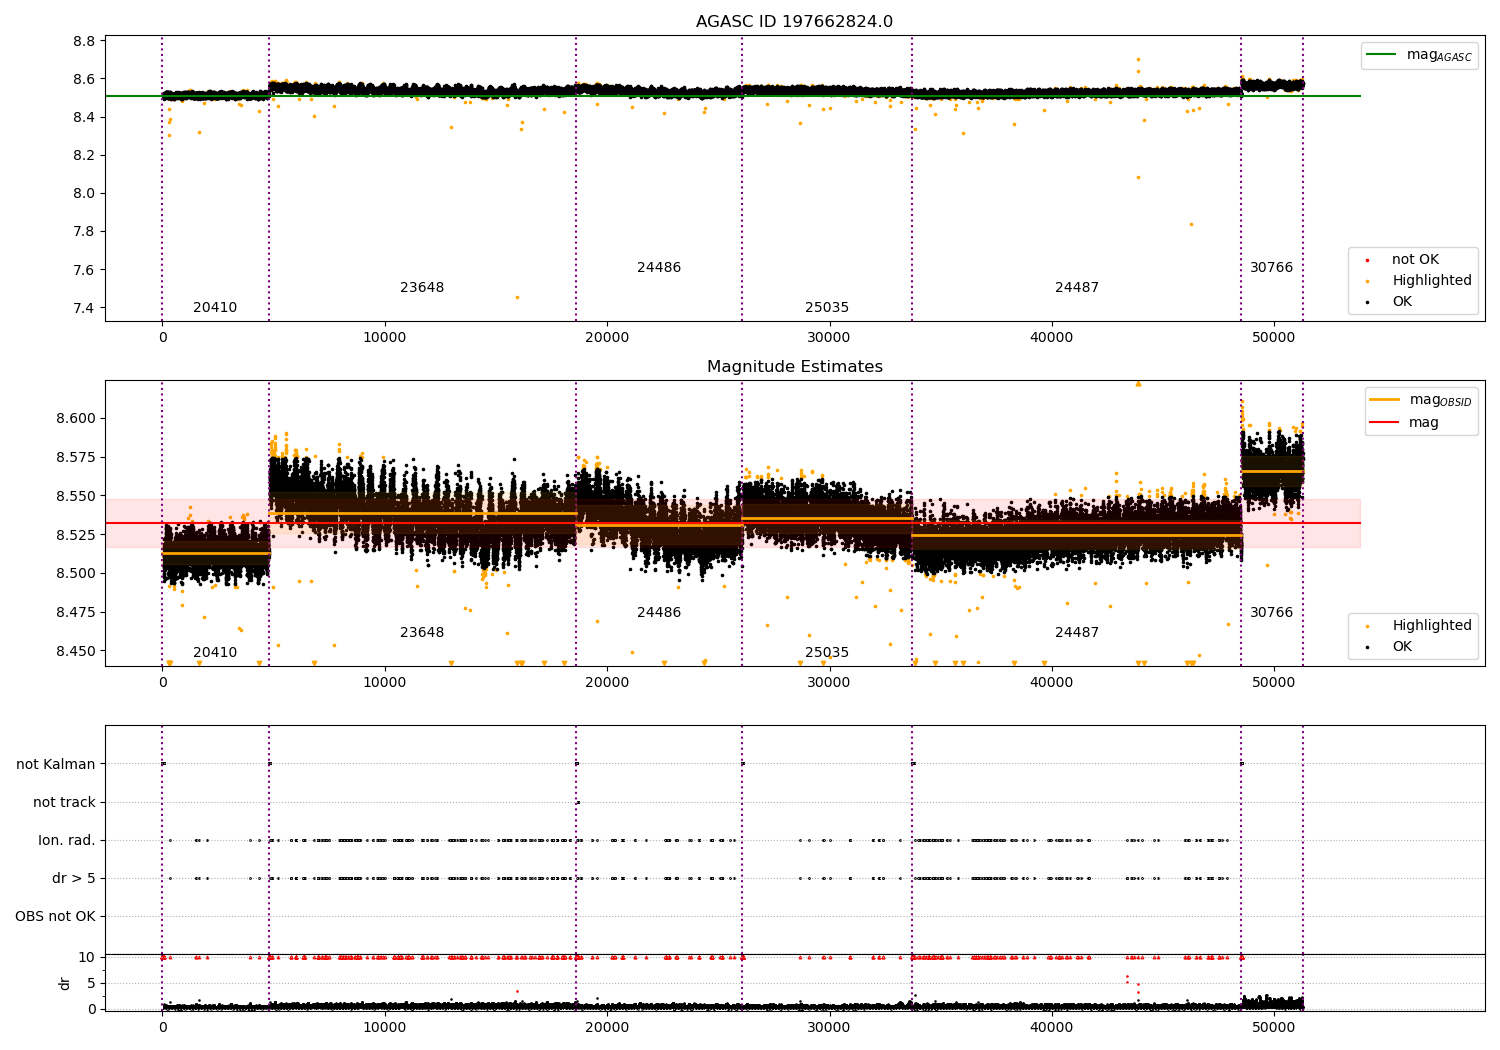Click the 8.500 y-axis tick label
The height and width of the screenshot is (1050, 1500).
tap(77, 574)
